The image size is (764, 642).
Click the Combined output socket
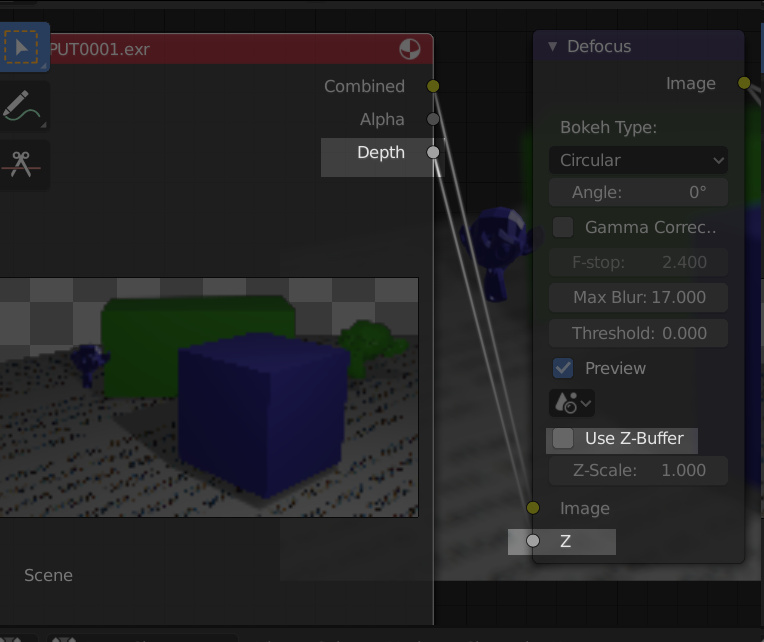click(433, 86)
